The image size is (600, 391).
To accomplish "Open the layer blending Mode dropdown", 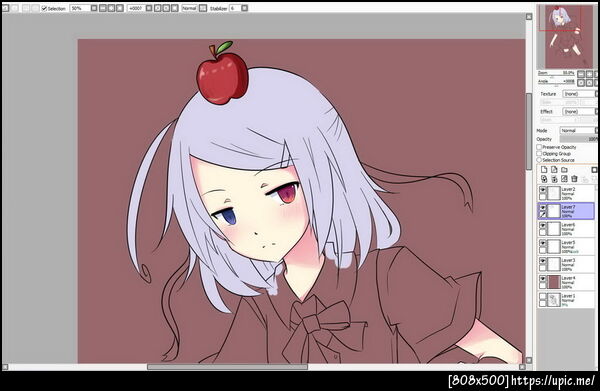I will pos(579,130).
